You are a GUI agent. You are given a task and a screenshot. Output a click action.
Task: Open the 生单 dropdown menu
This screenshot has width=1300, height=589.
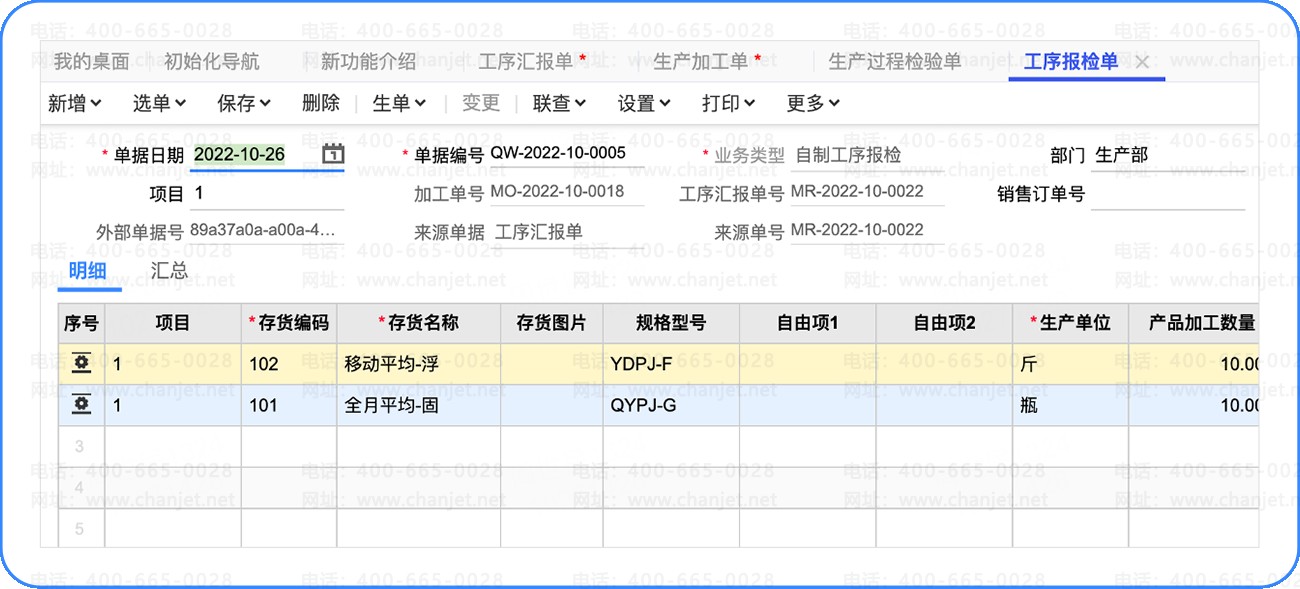tap(399, 103)
